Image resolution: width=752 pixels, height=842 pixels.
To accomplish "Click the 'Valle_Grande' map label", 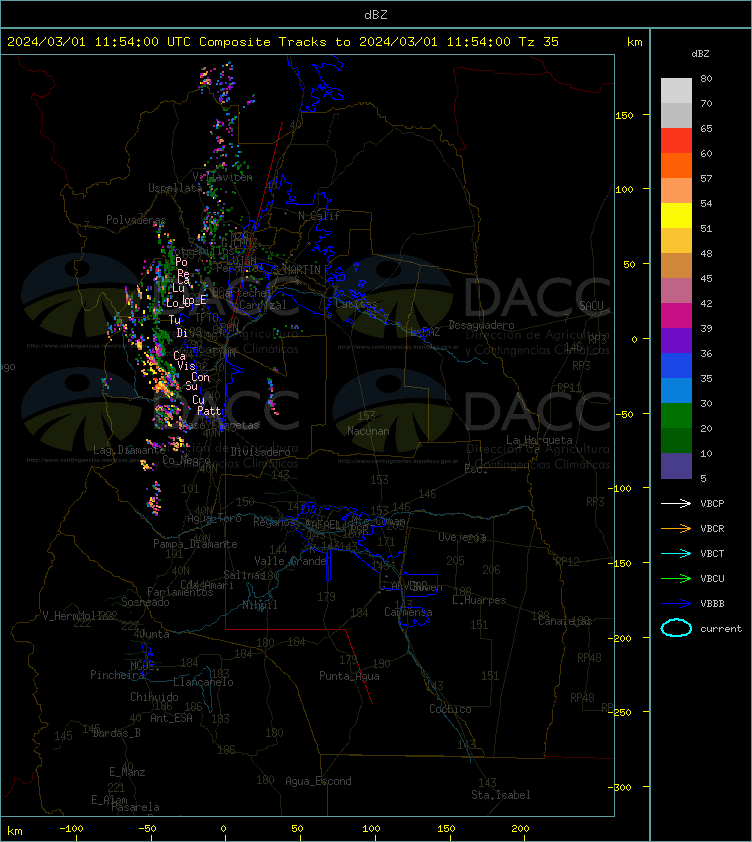I will (x=291, y=561).
